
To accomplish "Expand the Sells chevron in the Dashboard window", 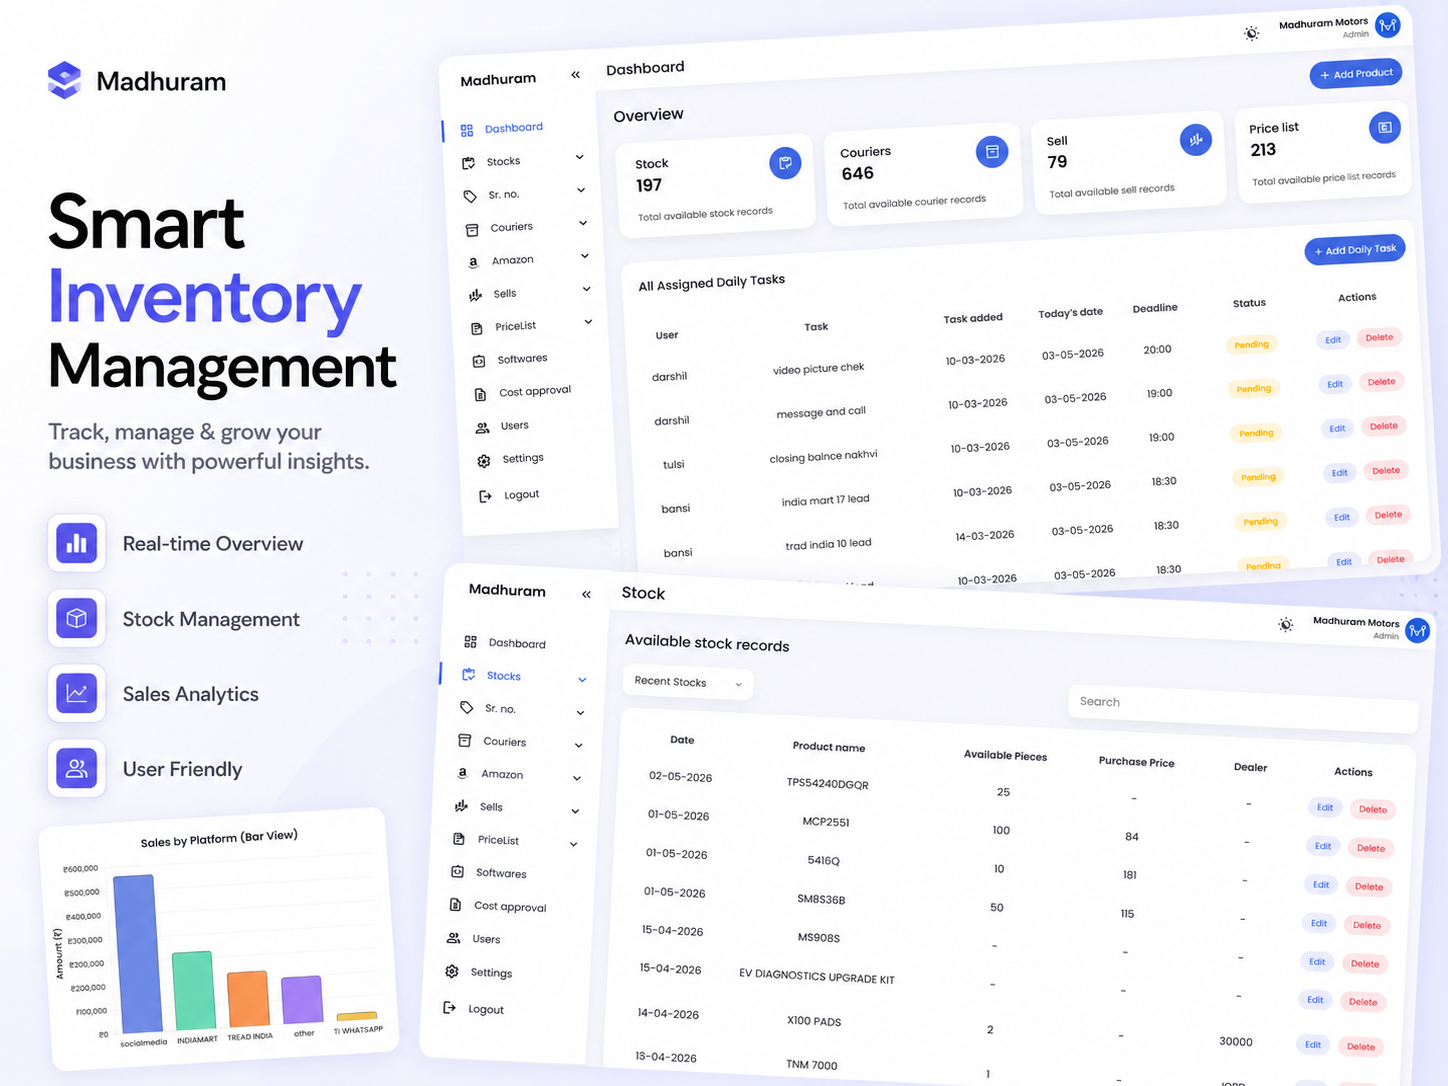I will (586, 289).
